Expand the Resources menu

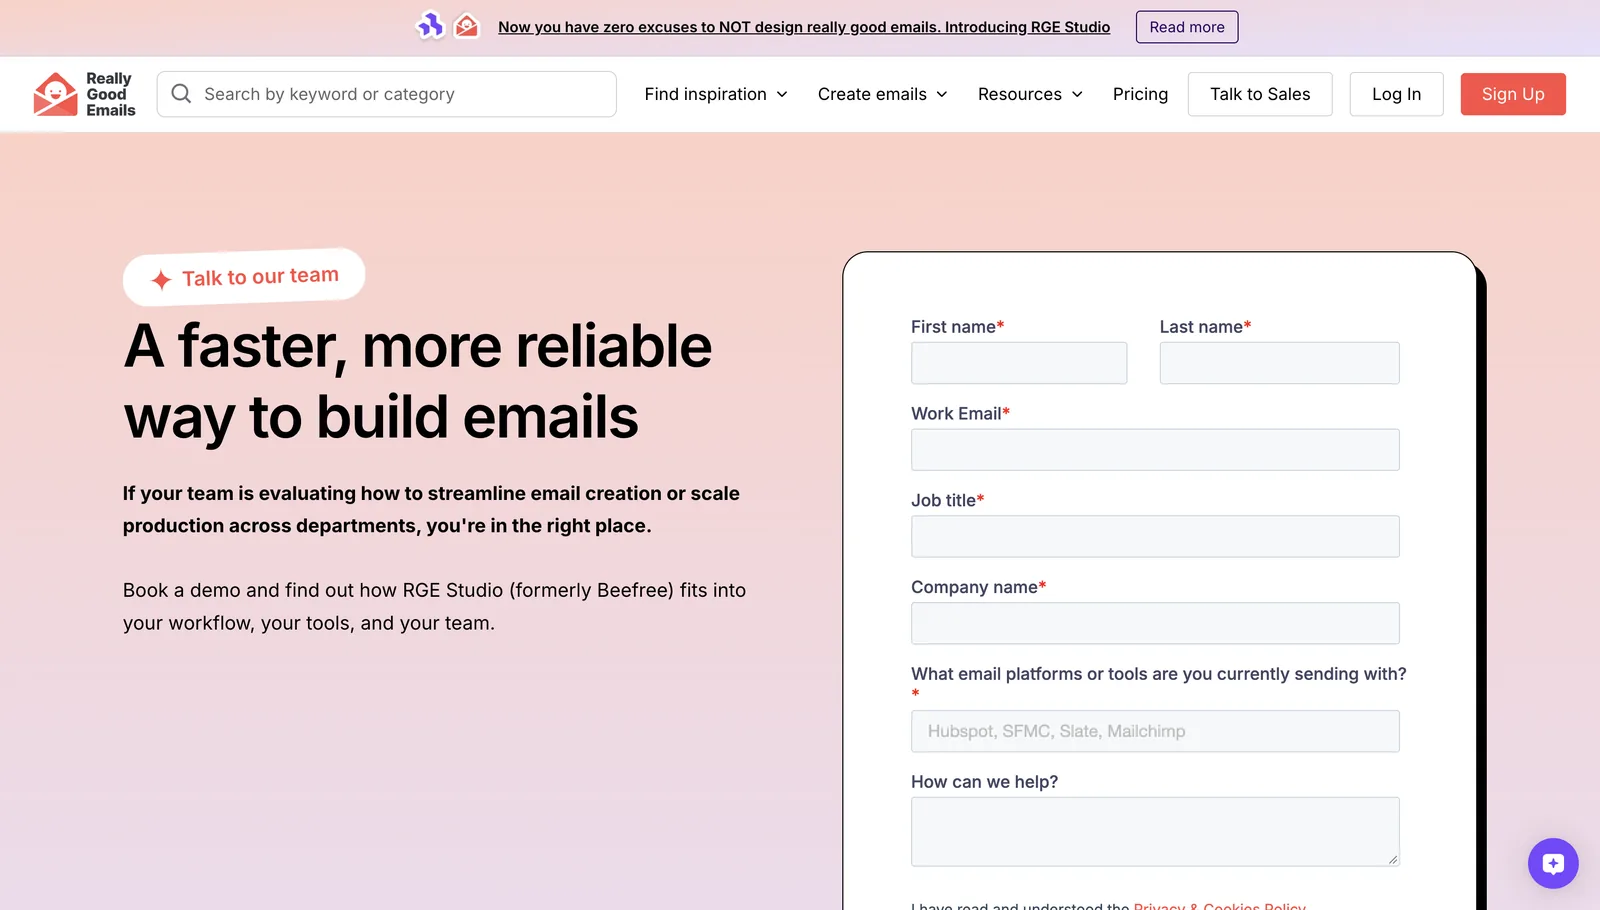click(x=1030, y=94)
